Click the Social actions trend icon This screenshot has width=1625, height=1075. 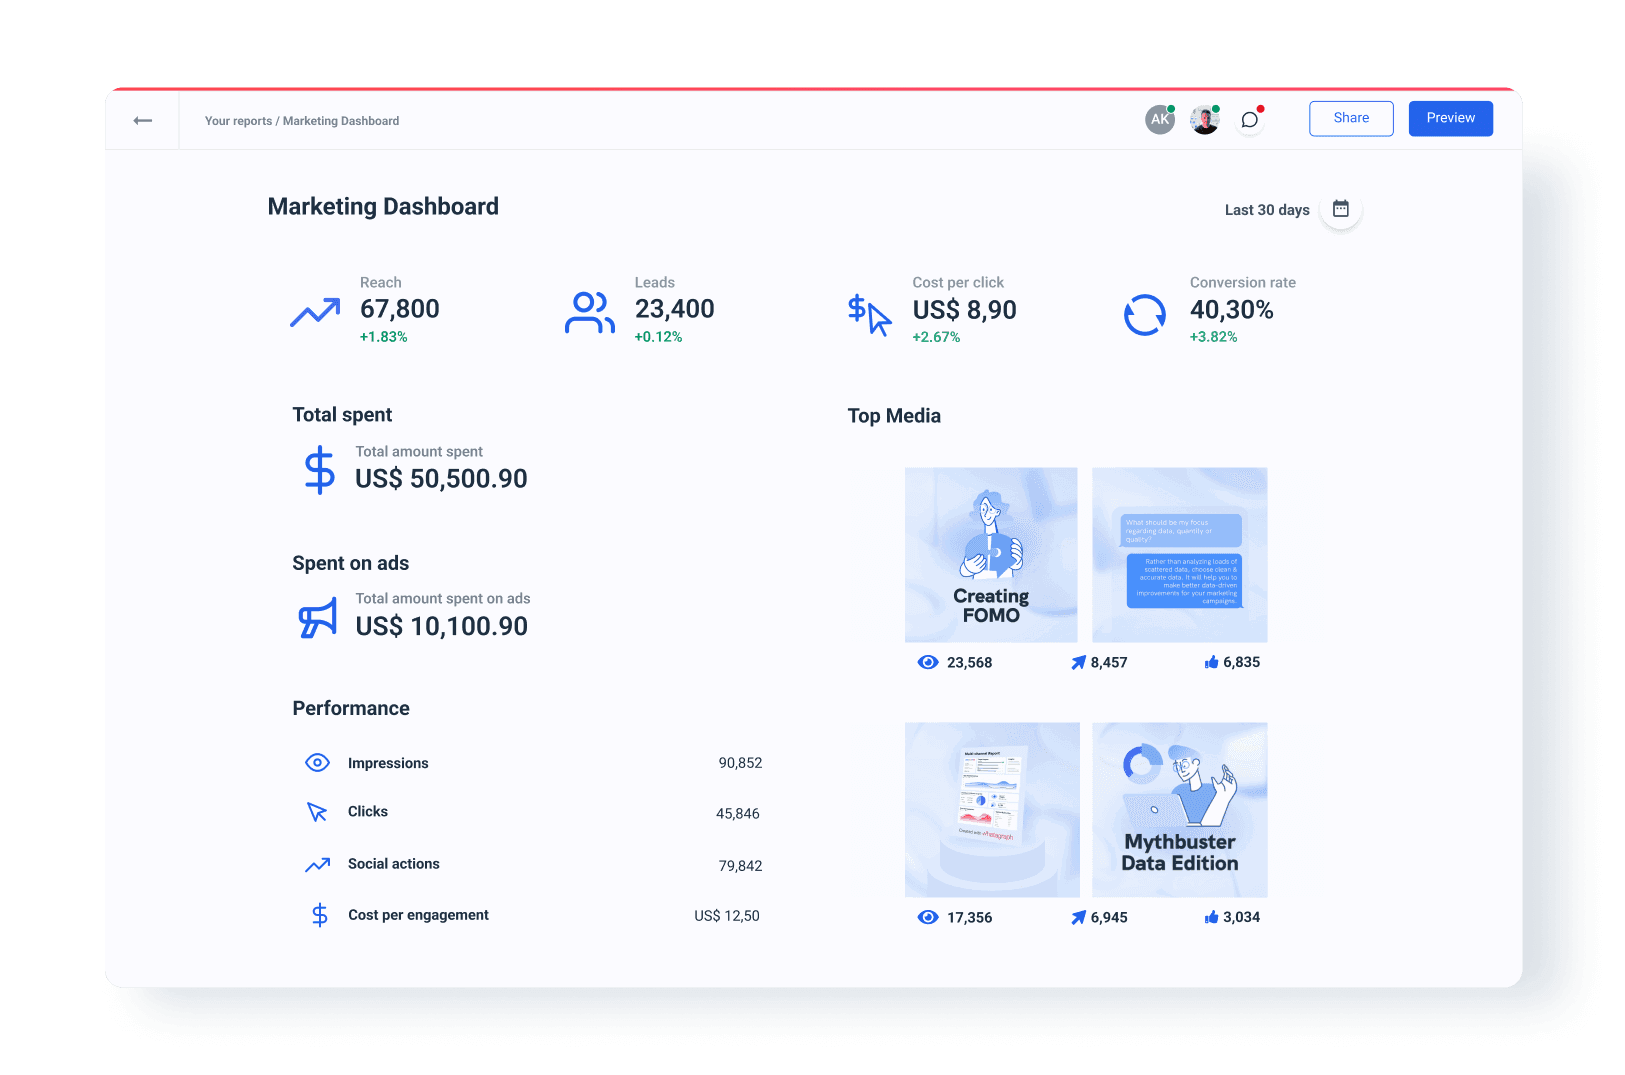point(317,864)
